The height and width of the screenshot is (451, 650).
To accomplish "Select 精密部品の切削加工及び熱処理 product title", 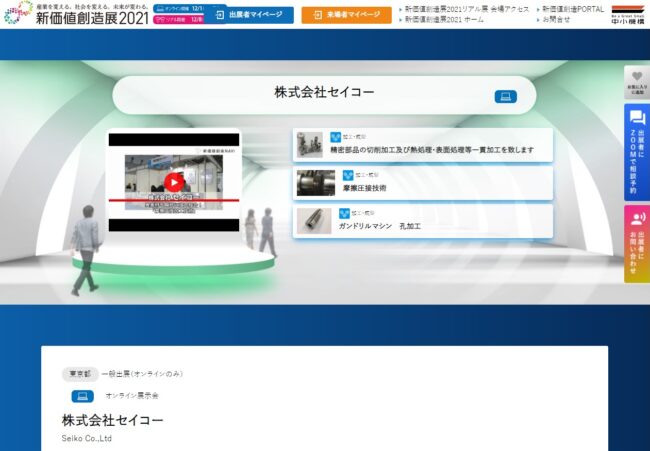I will 432,150.
